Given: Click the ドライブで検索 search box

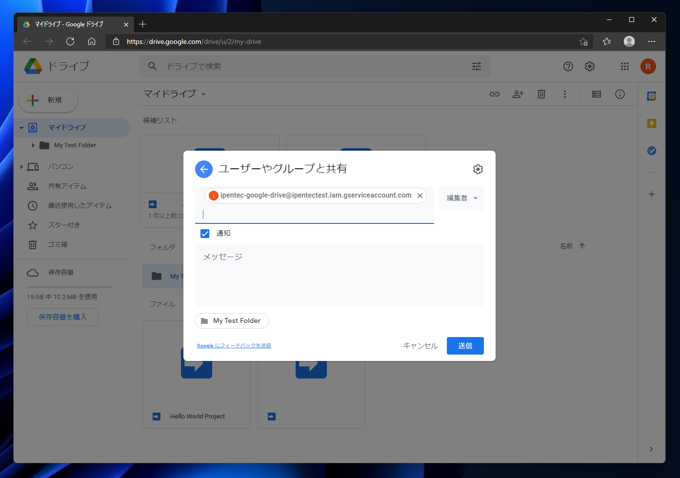Looking at the screenshot, I should click(314, 66).
